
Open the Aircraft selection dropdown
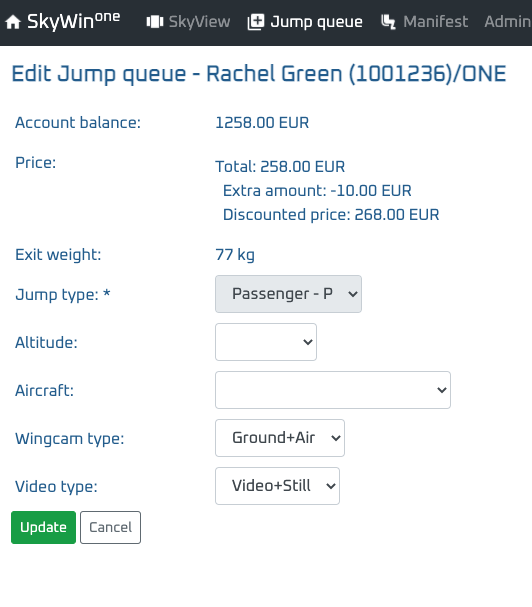point(333,390)
